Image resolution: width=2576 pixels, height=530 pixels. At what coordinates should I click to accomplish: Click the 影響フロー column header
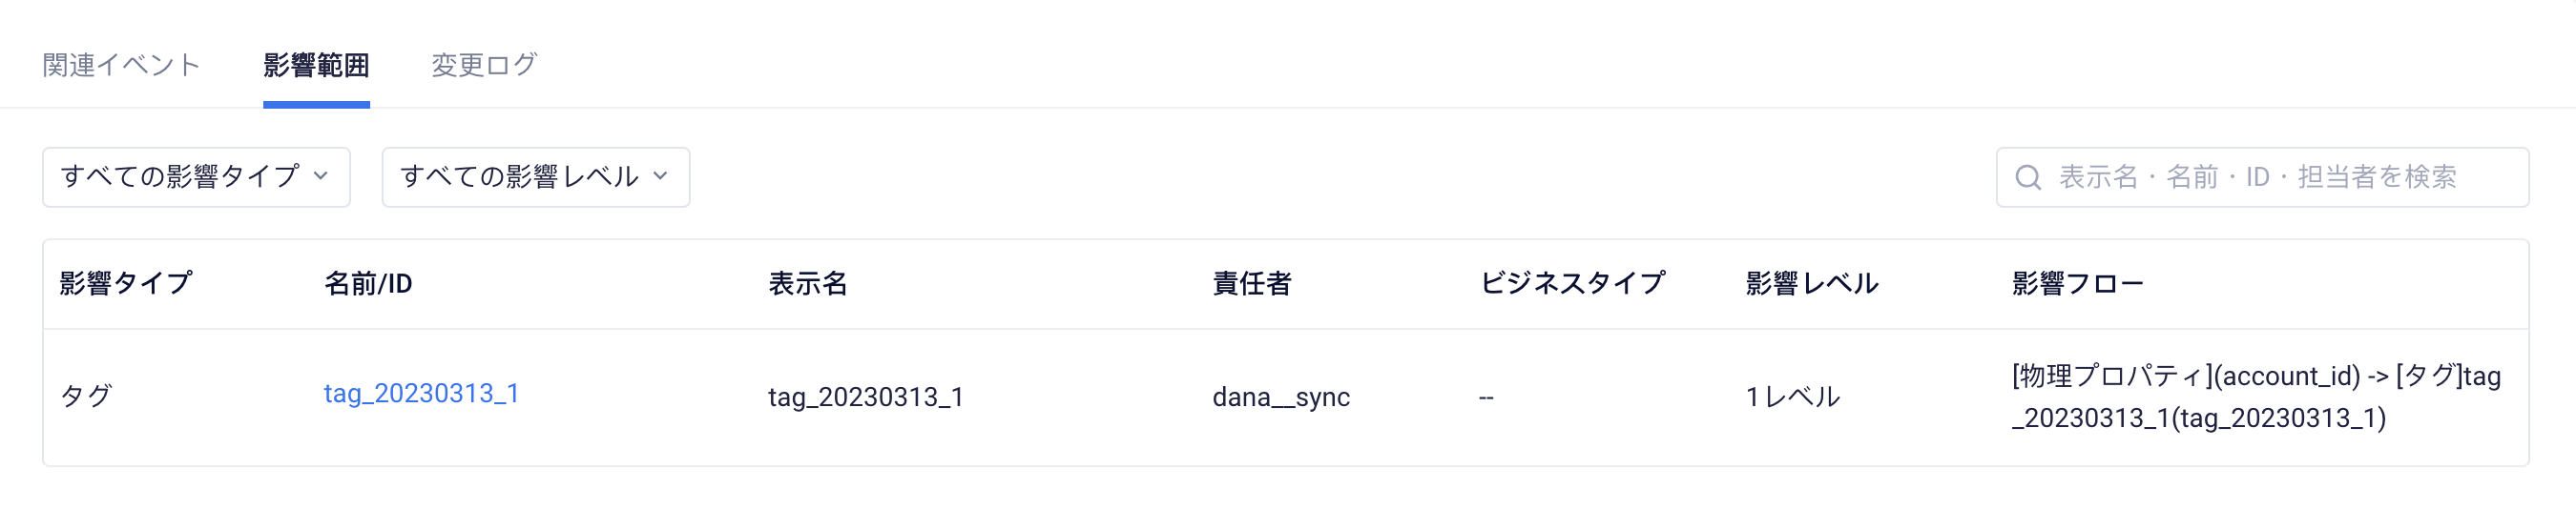(x=2078, y=284)
